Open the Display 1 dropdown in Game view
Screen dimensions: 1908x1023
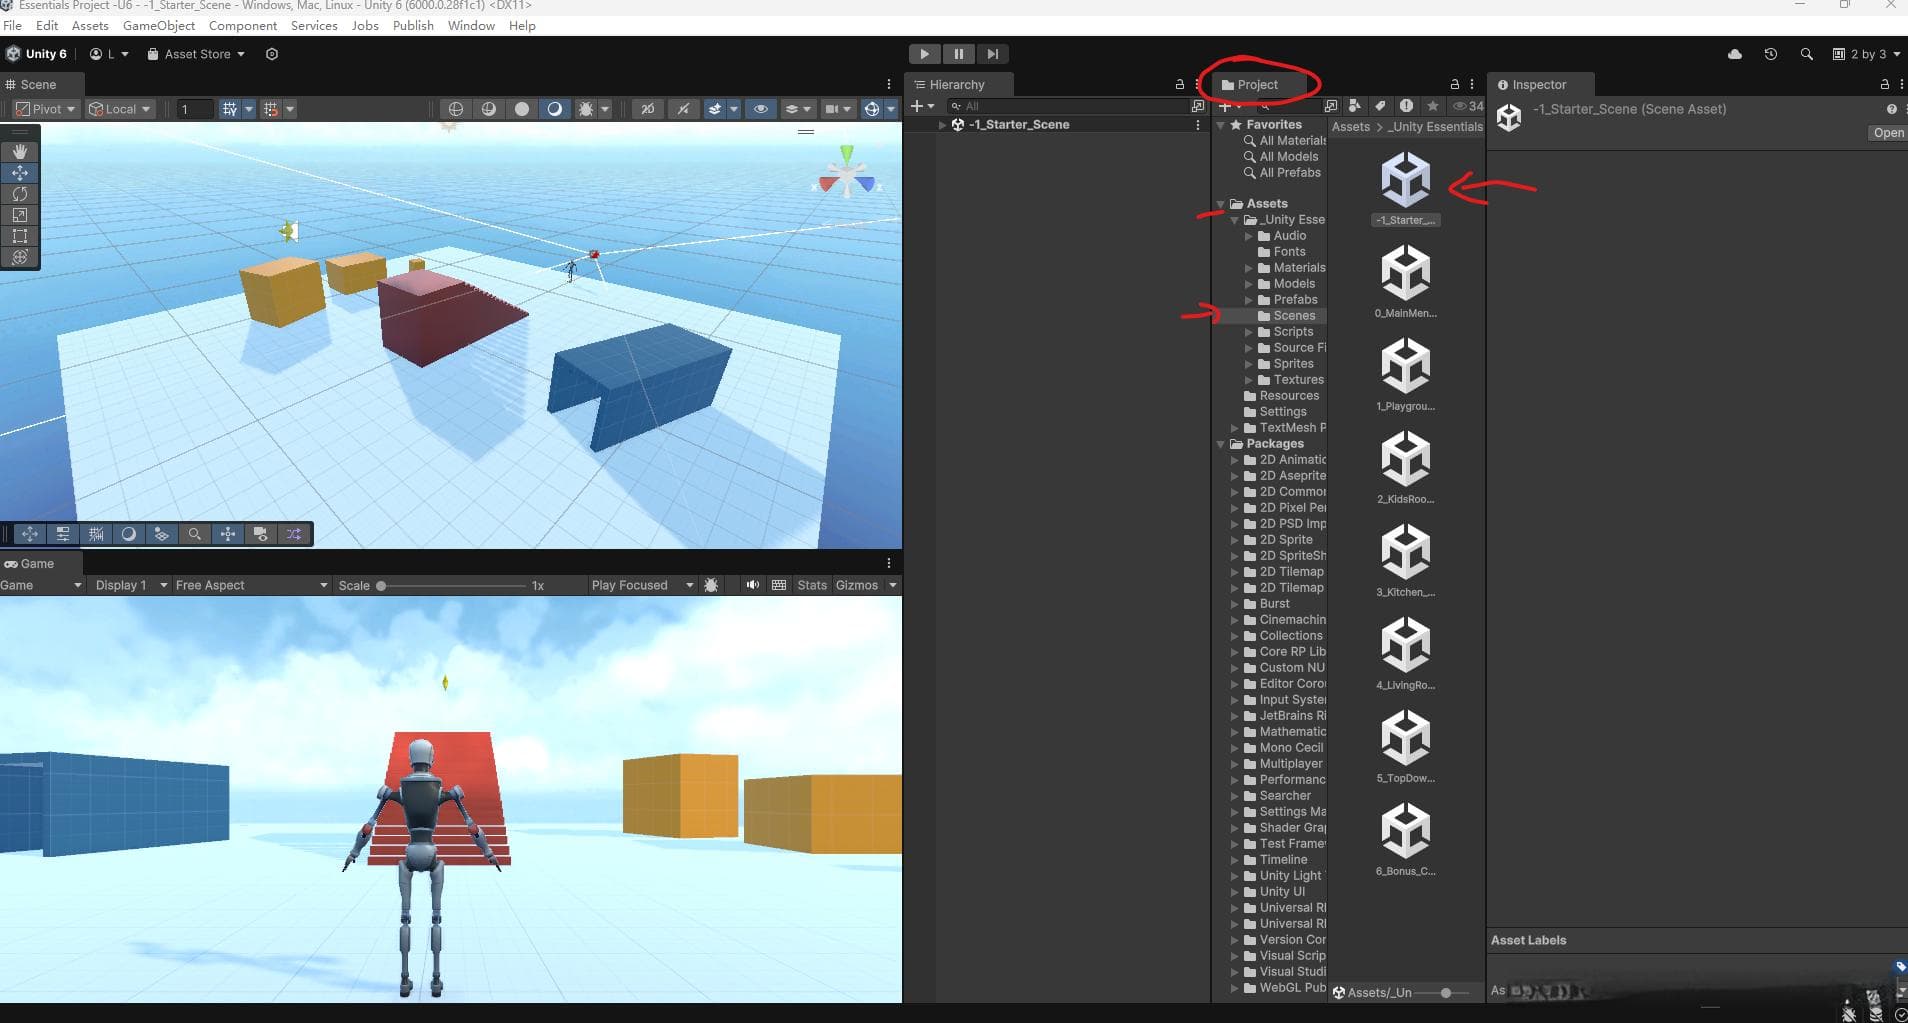pyautogui.click(x=130, y=585)
